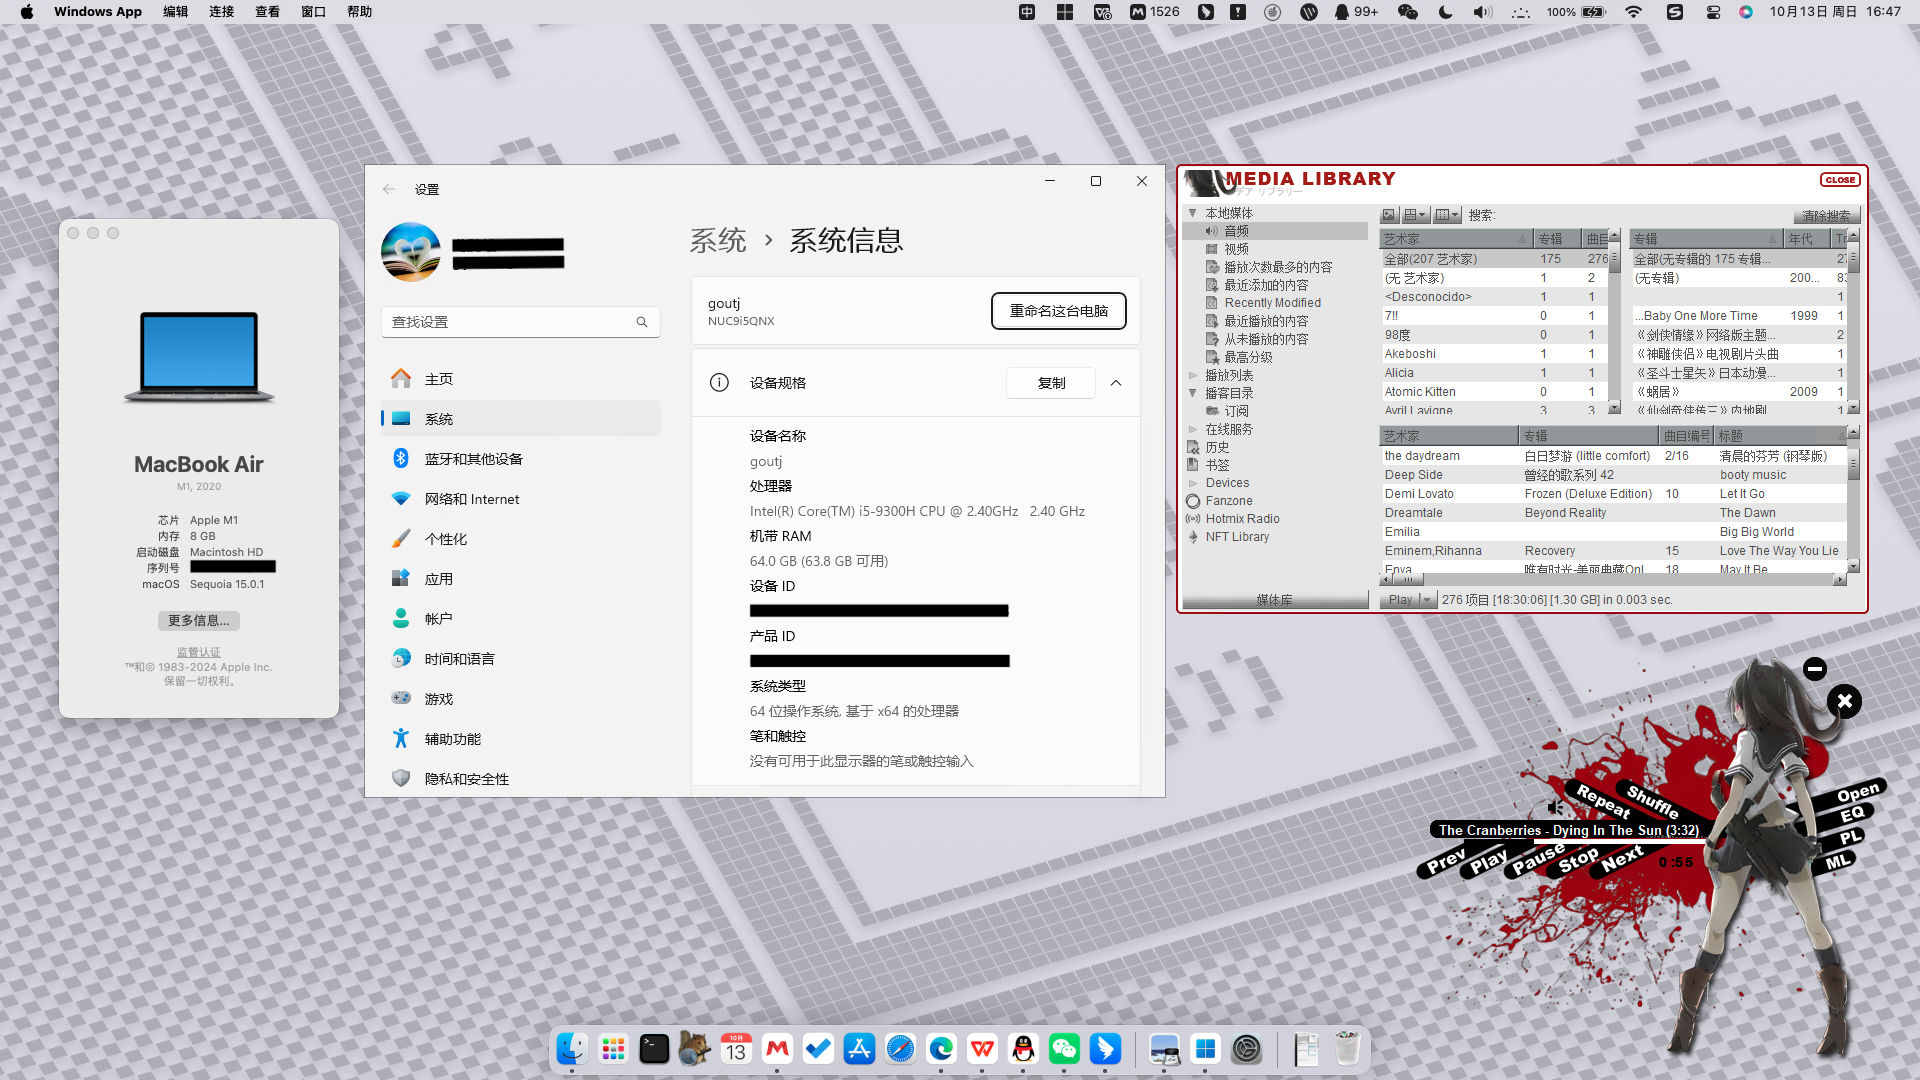Click the search magnifier in settings search box
This screenshot has width=1920, height=1080.
click(642, 322)
